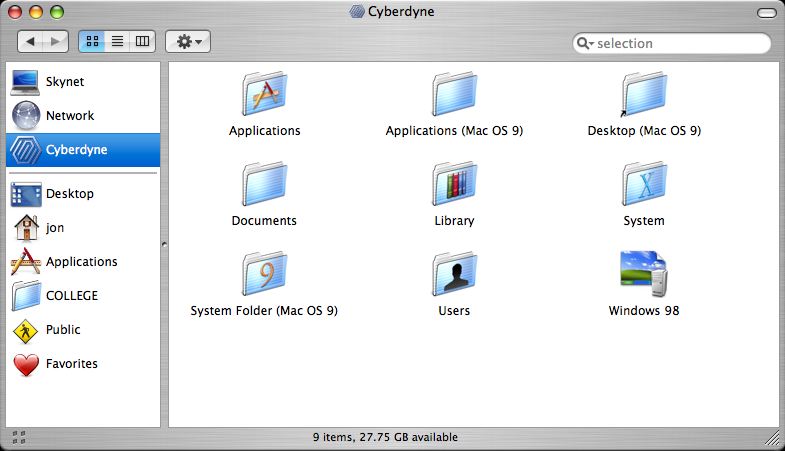Switch to list view

point(117,41)
